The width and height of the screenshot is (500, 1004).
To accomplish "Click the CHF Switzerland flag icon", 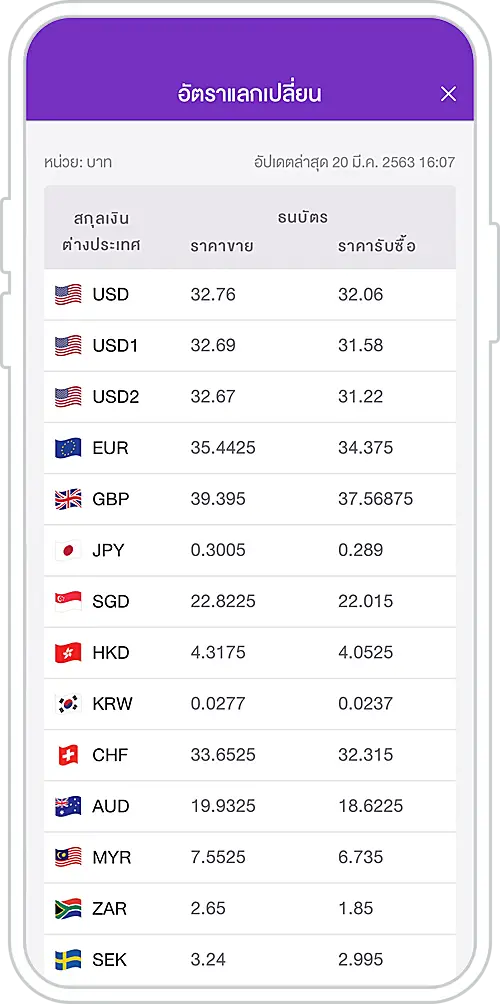I will pyautogui.click(x=68, y=755).
